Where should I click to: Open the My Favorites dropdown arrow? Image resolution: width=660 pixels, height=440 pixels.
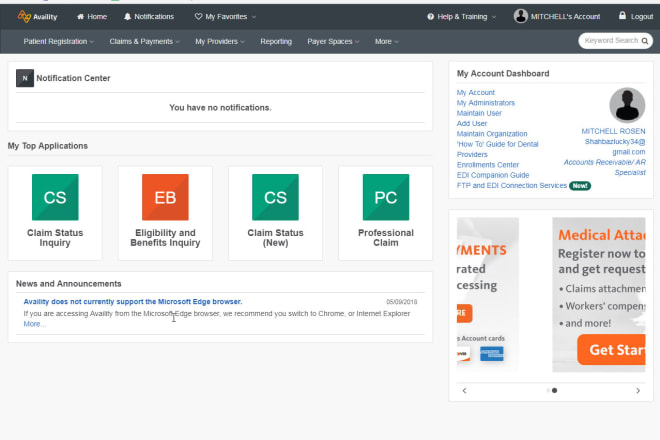(254, 17)
